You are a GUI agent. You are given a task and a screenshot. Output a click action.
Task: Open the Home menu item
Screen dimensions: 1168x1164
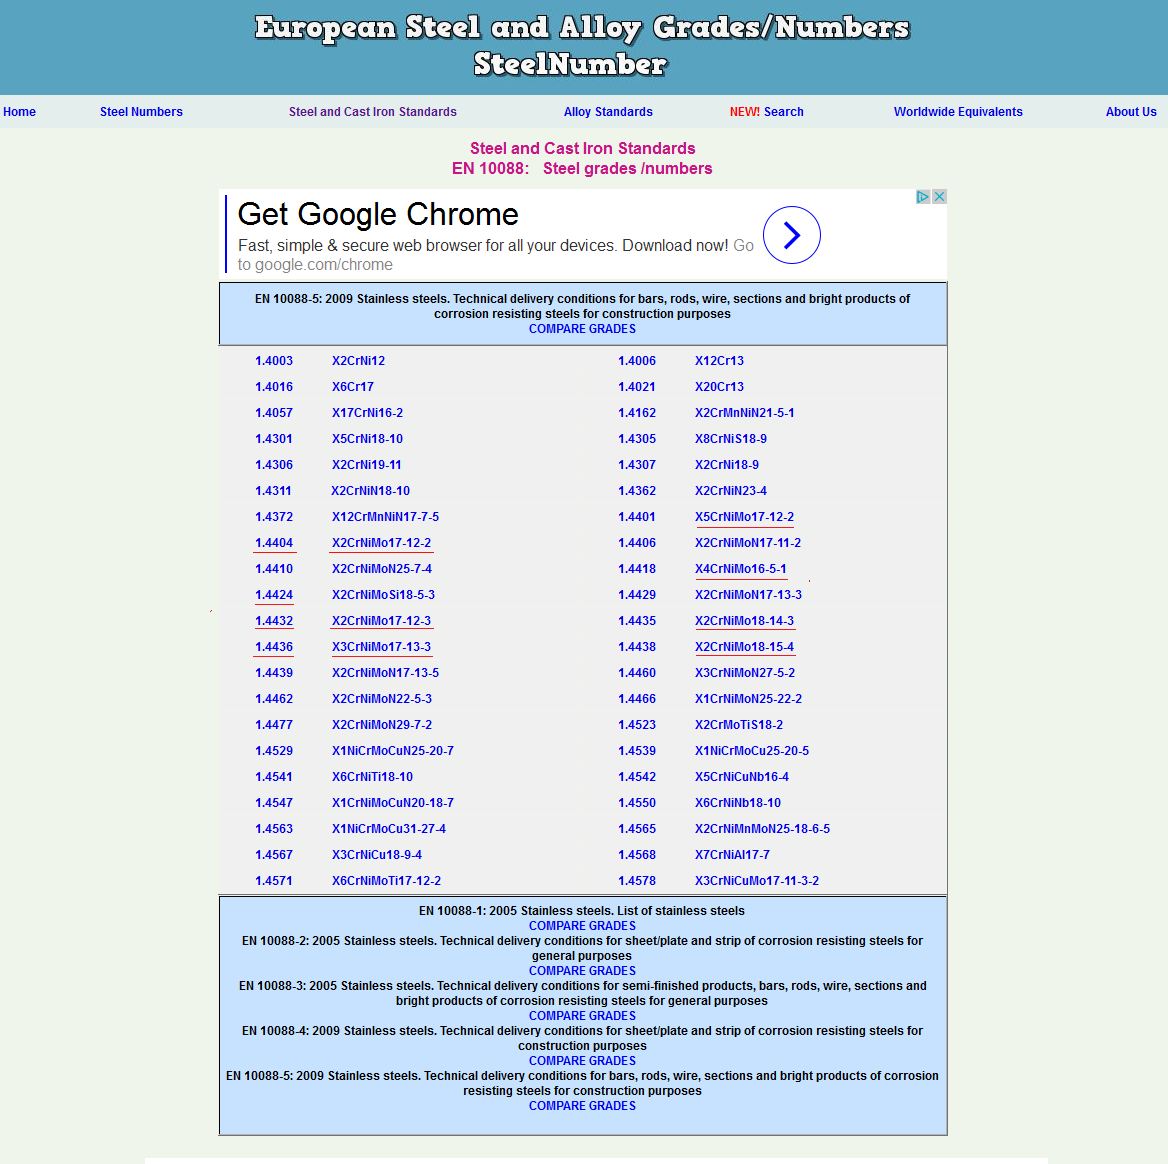19,112
